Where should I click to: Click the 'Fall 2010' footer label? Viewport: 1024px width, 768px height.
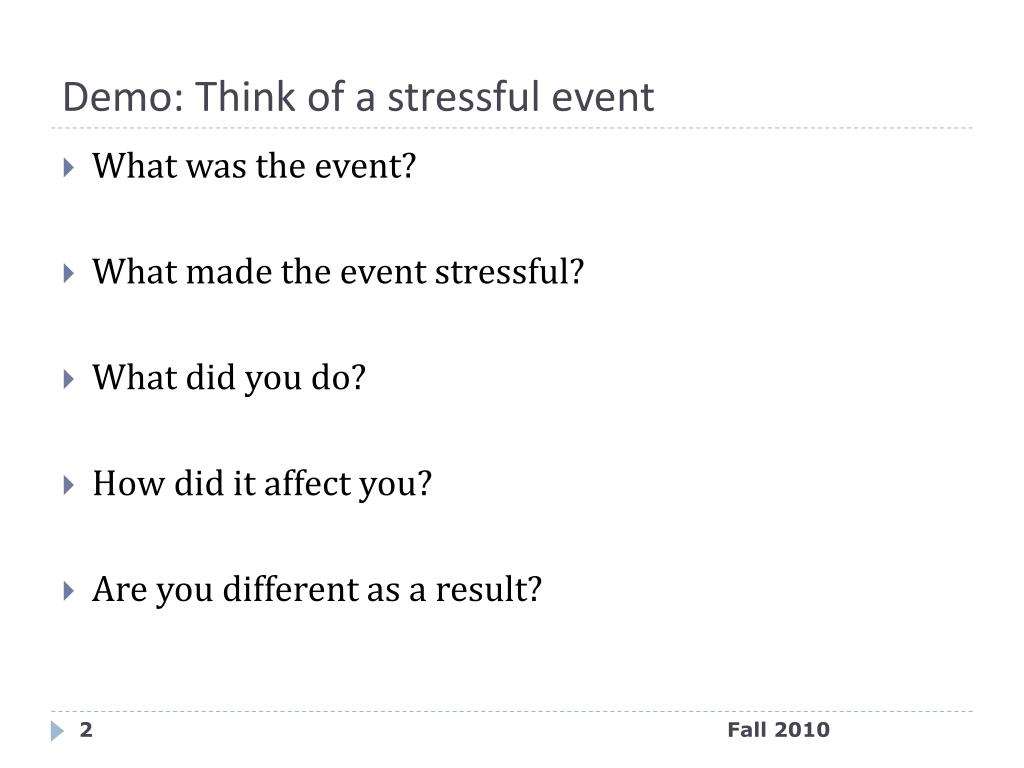[x=778, y=729]
